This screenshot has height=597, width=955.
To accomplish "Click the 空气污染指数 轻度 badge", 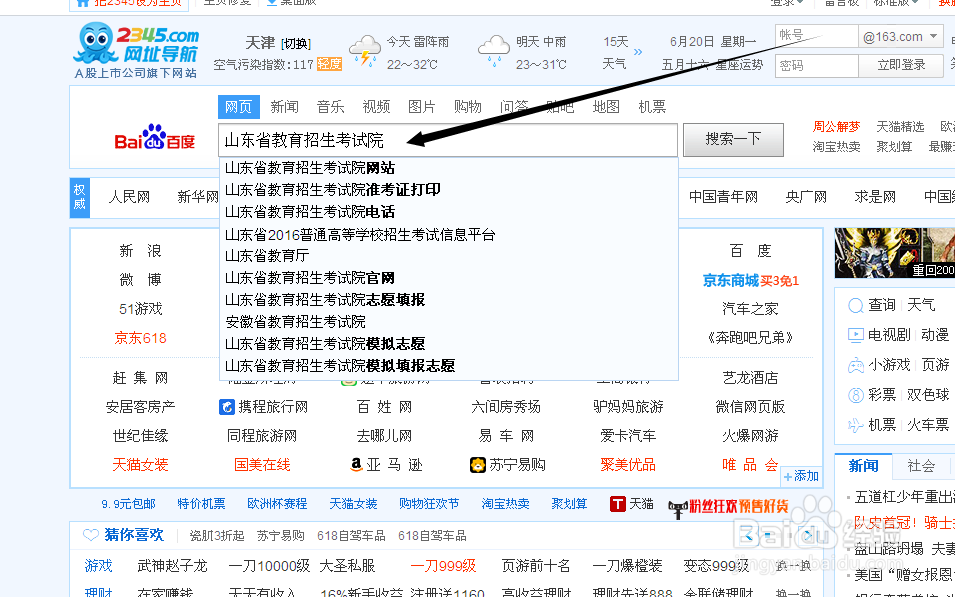I will (329, 64).
